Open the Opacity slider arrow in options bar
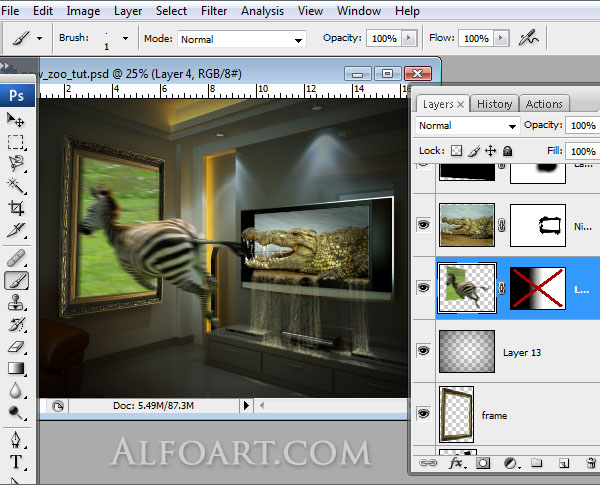This screenshot has width=600, height=485. pyautogui.click(x=409, y=38)
